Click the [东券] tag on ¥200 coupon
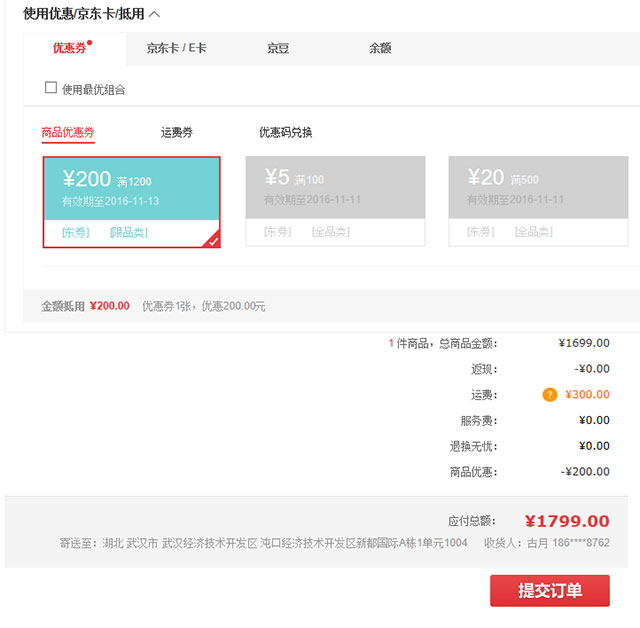Image resolution: width=640 pixels, height=628 pixels. pyautogui.click(x=75, y=233)
